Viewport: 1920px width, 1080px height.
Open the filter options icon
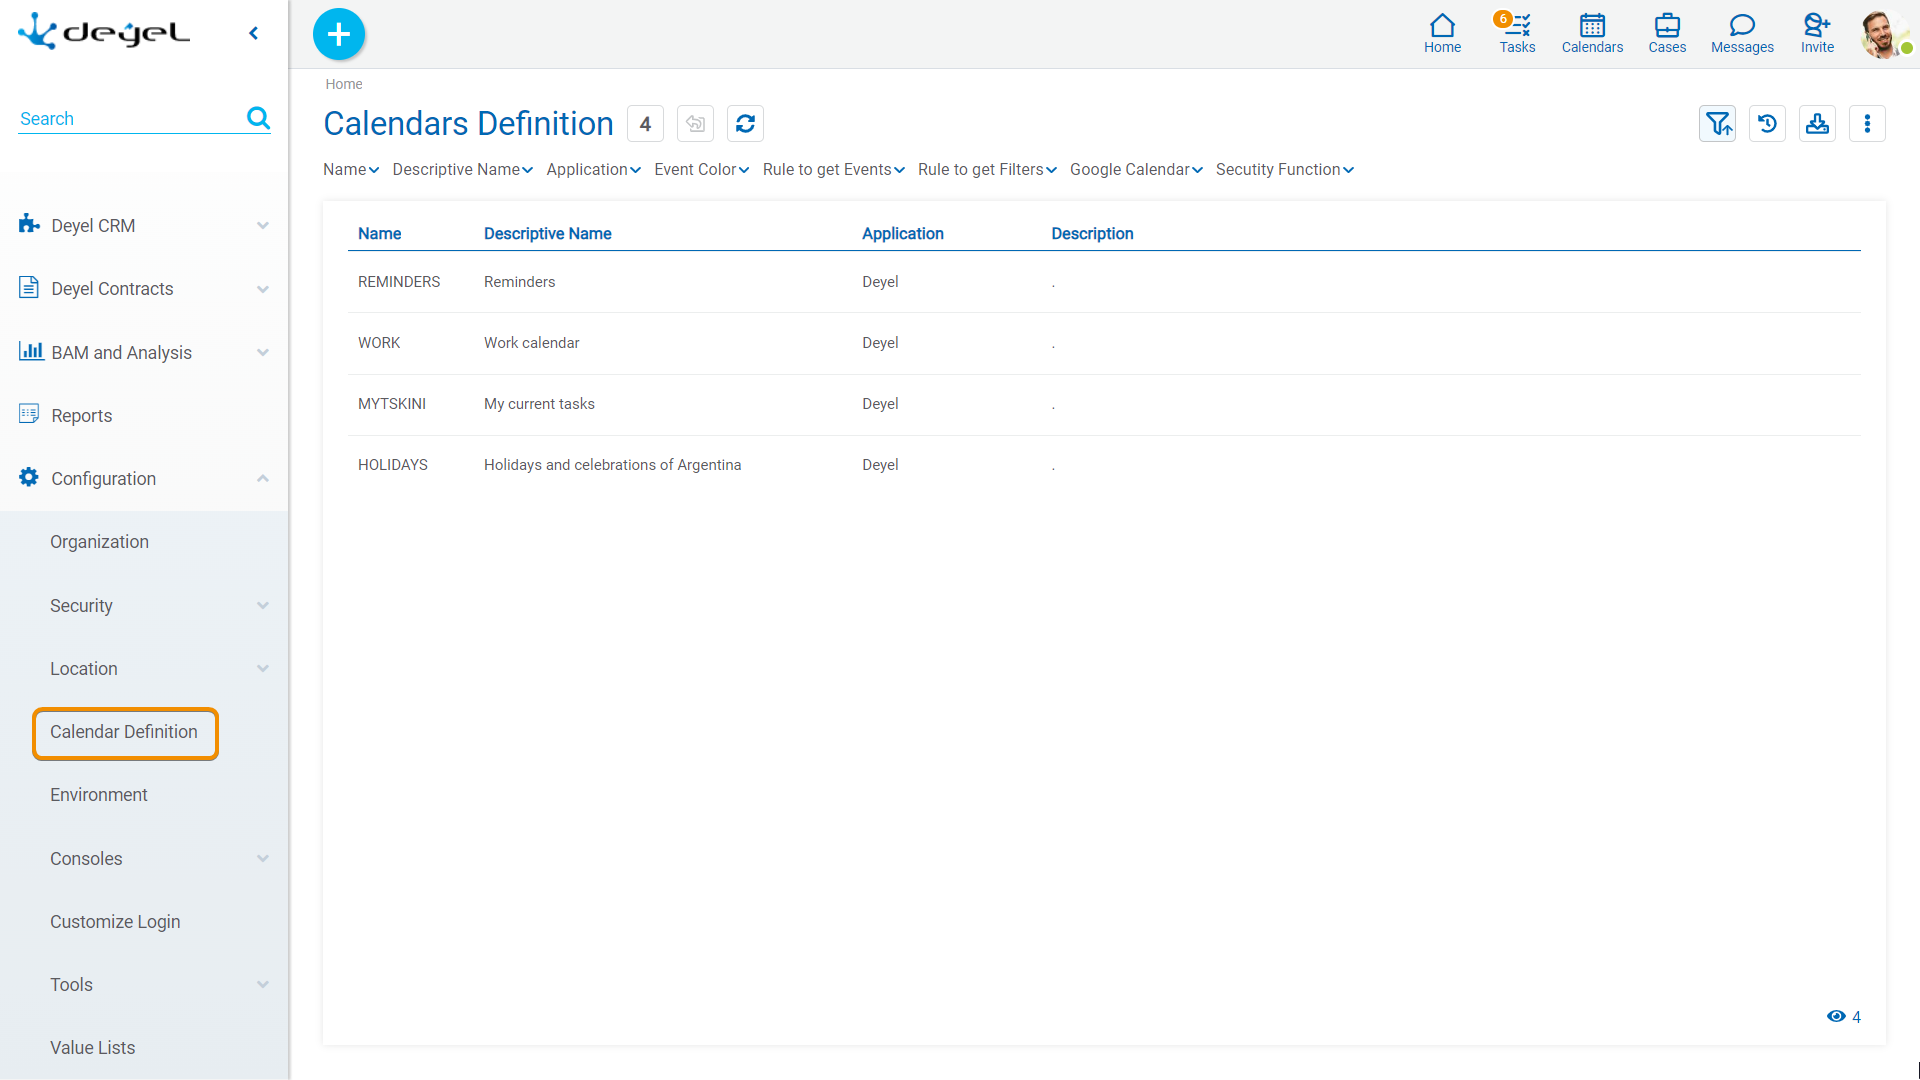click(x=1717, y=124)
